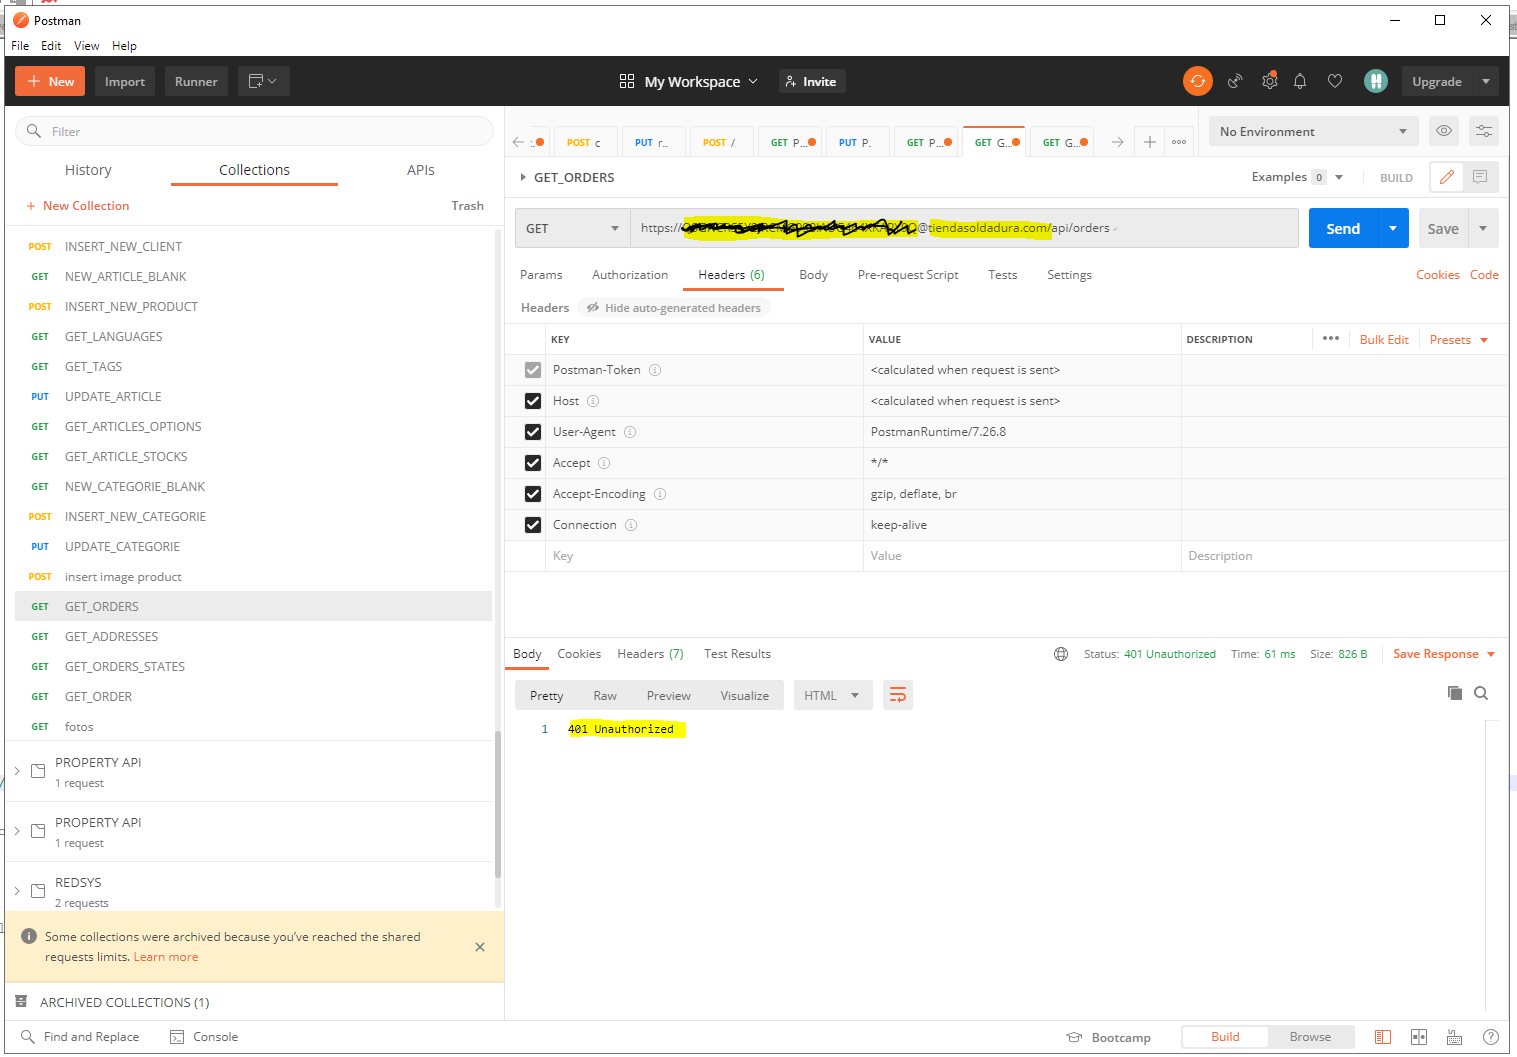Go to next tabs with right arrow
1517x1057 pixels.
tap(1118, 142)
